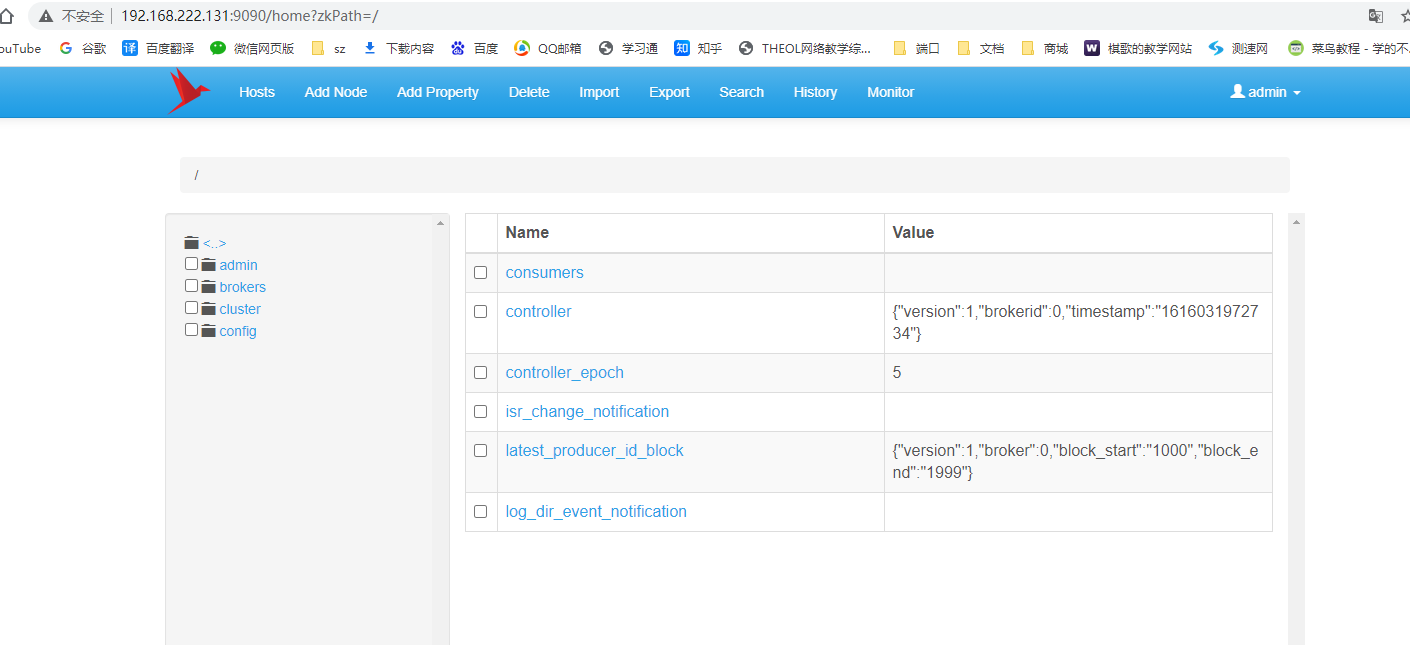This screenshot has width=1410, height=645.
Task: Open the Monitor menu item
Action: (889, 92)
